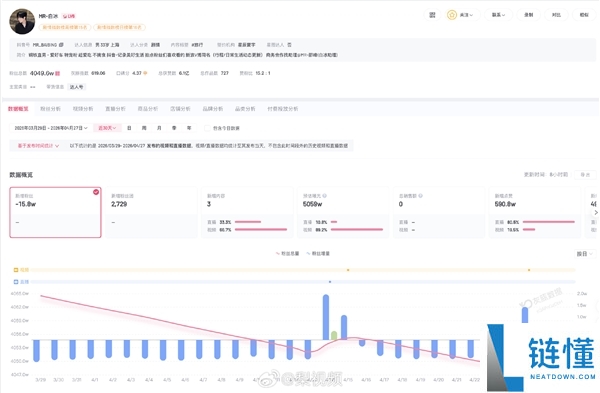The image size is (600, 393).
Task: Click the 15.2 : 1 ratio value
Action: pos(263,73)
